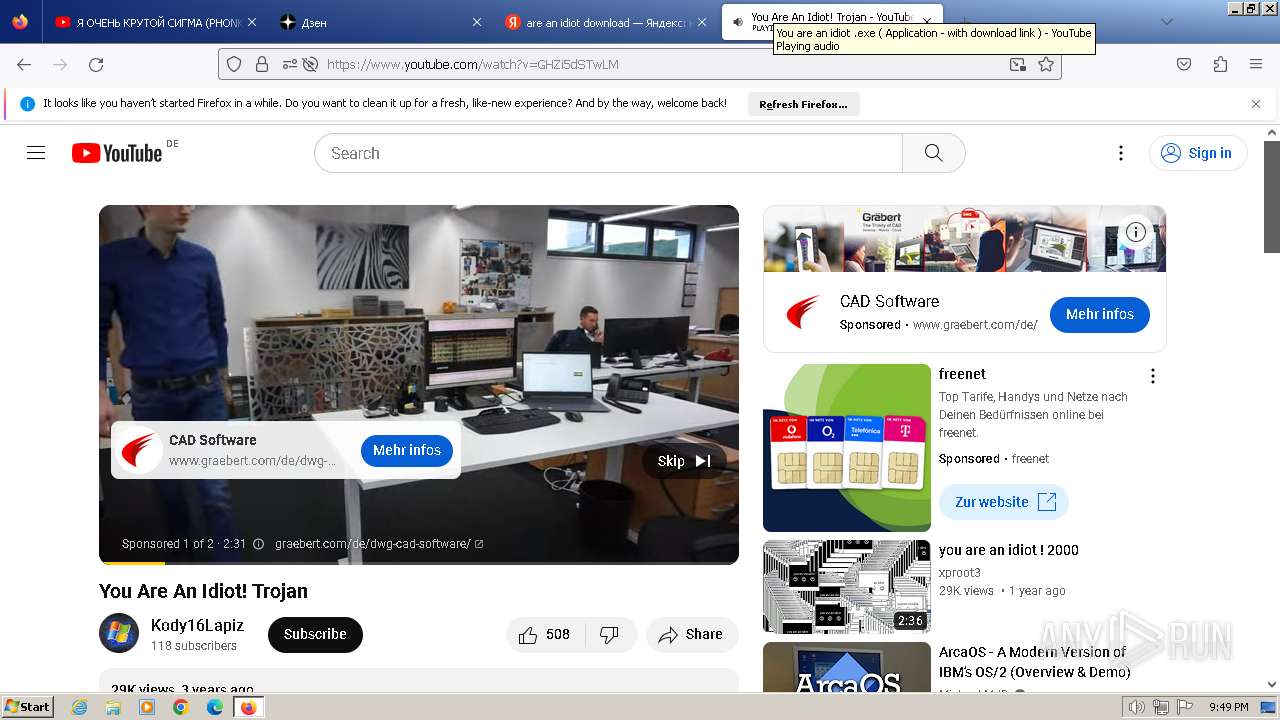Like the video with thumbs up

pos(544,634)
